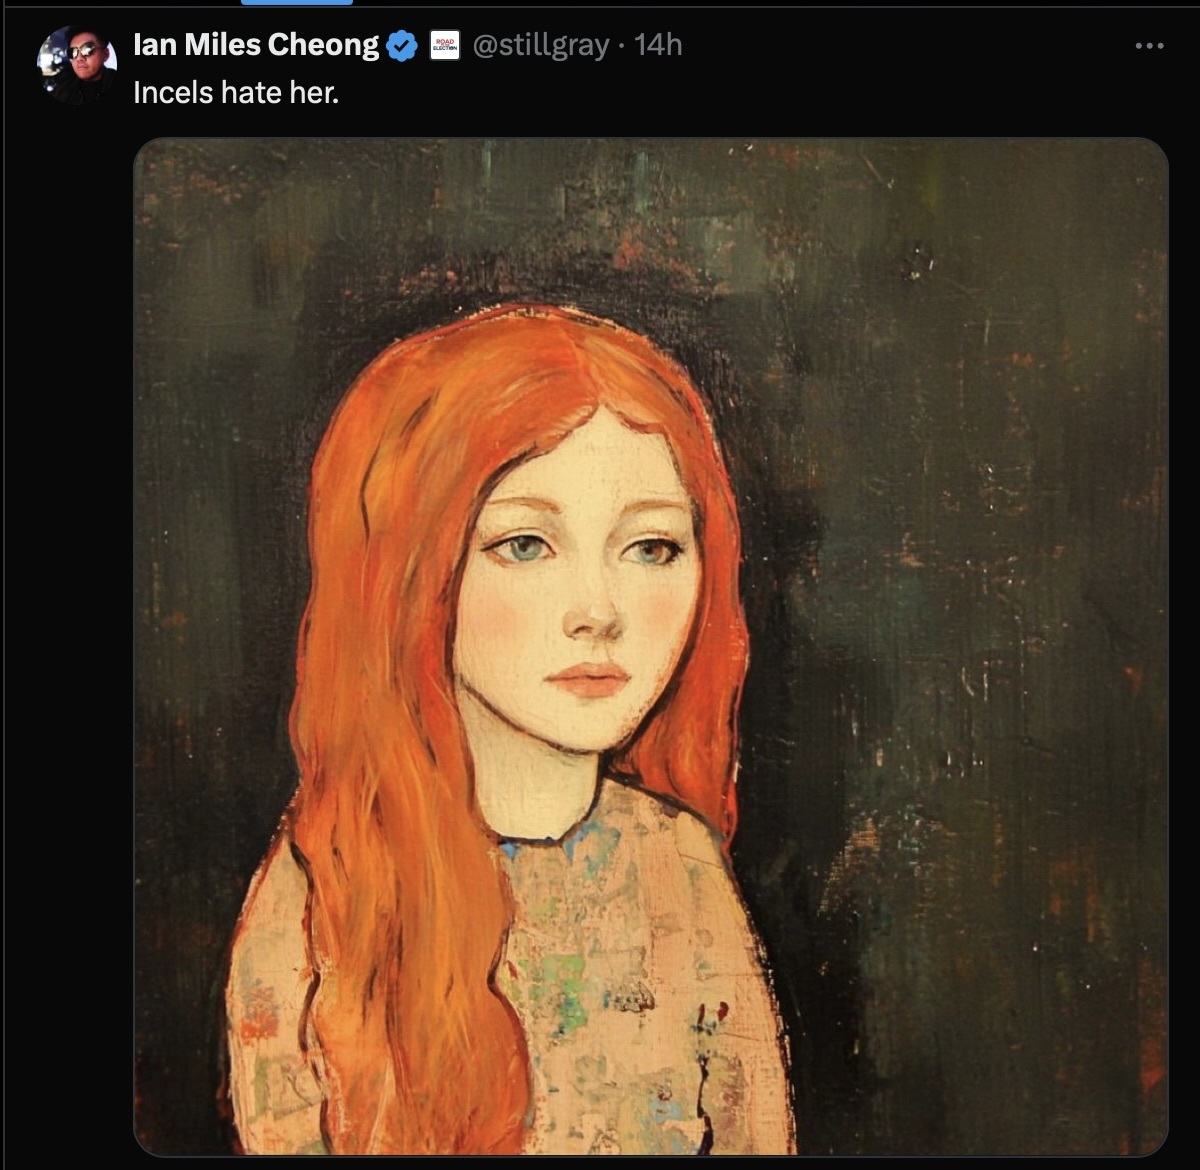1200x1170 pixels.
Task: Click the painted girl's lips
Action: 589,679
